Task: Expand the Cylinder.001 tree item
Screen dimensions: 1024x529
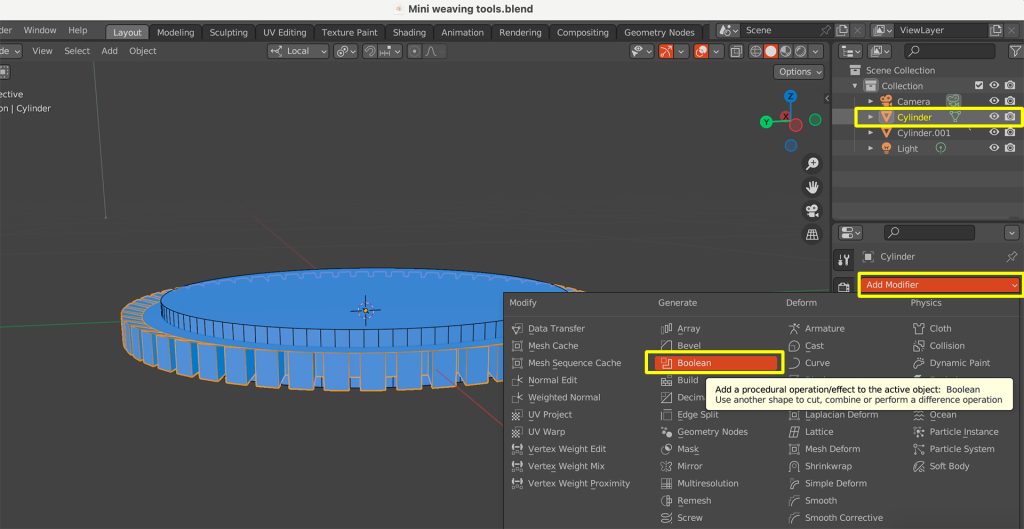Action: pos(871,133)
